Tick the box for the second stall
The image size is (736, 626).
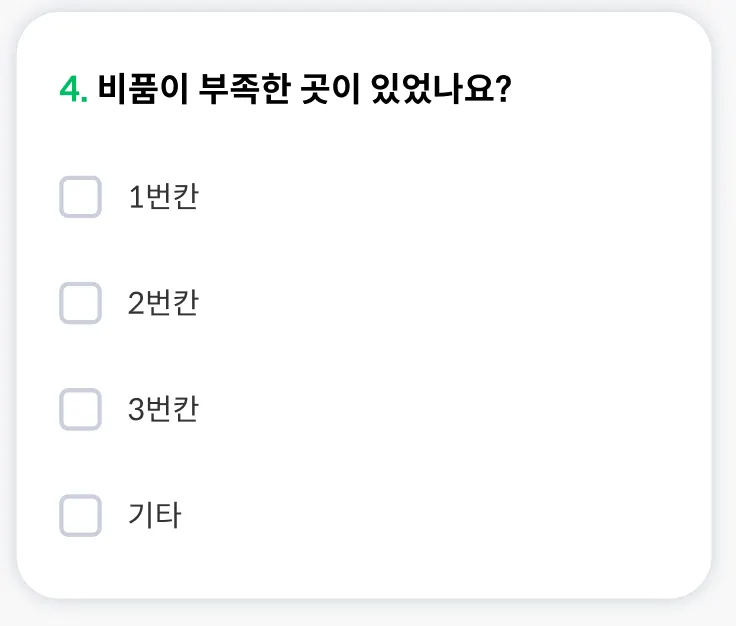[81, 303]
